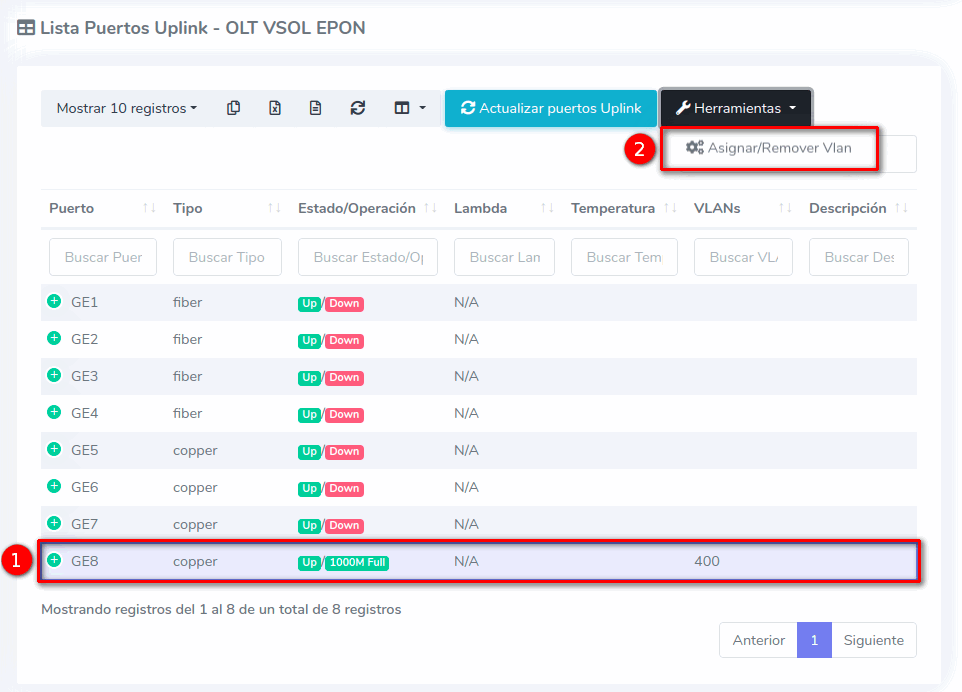Click the Buscar Tipo filter field

point(227,257)
